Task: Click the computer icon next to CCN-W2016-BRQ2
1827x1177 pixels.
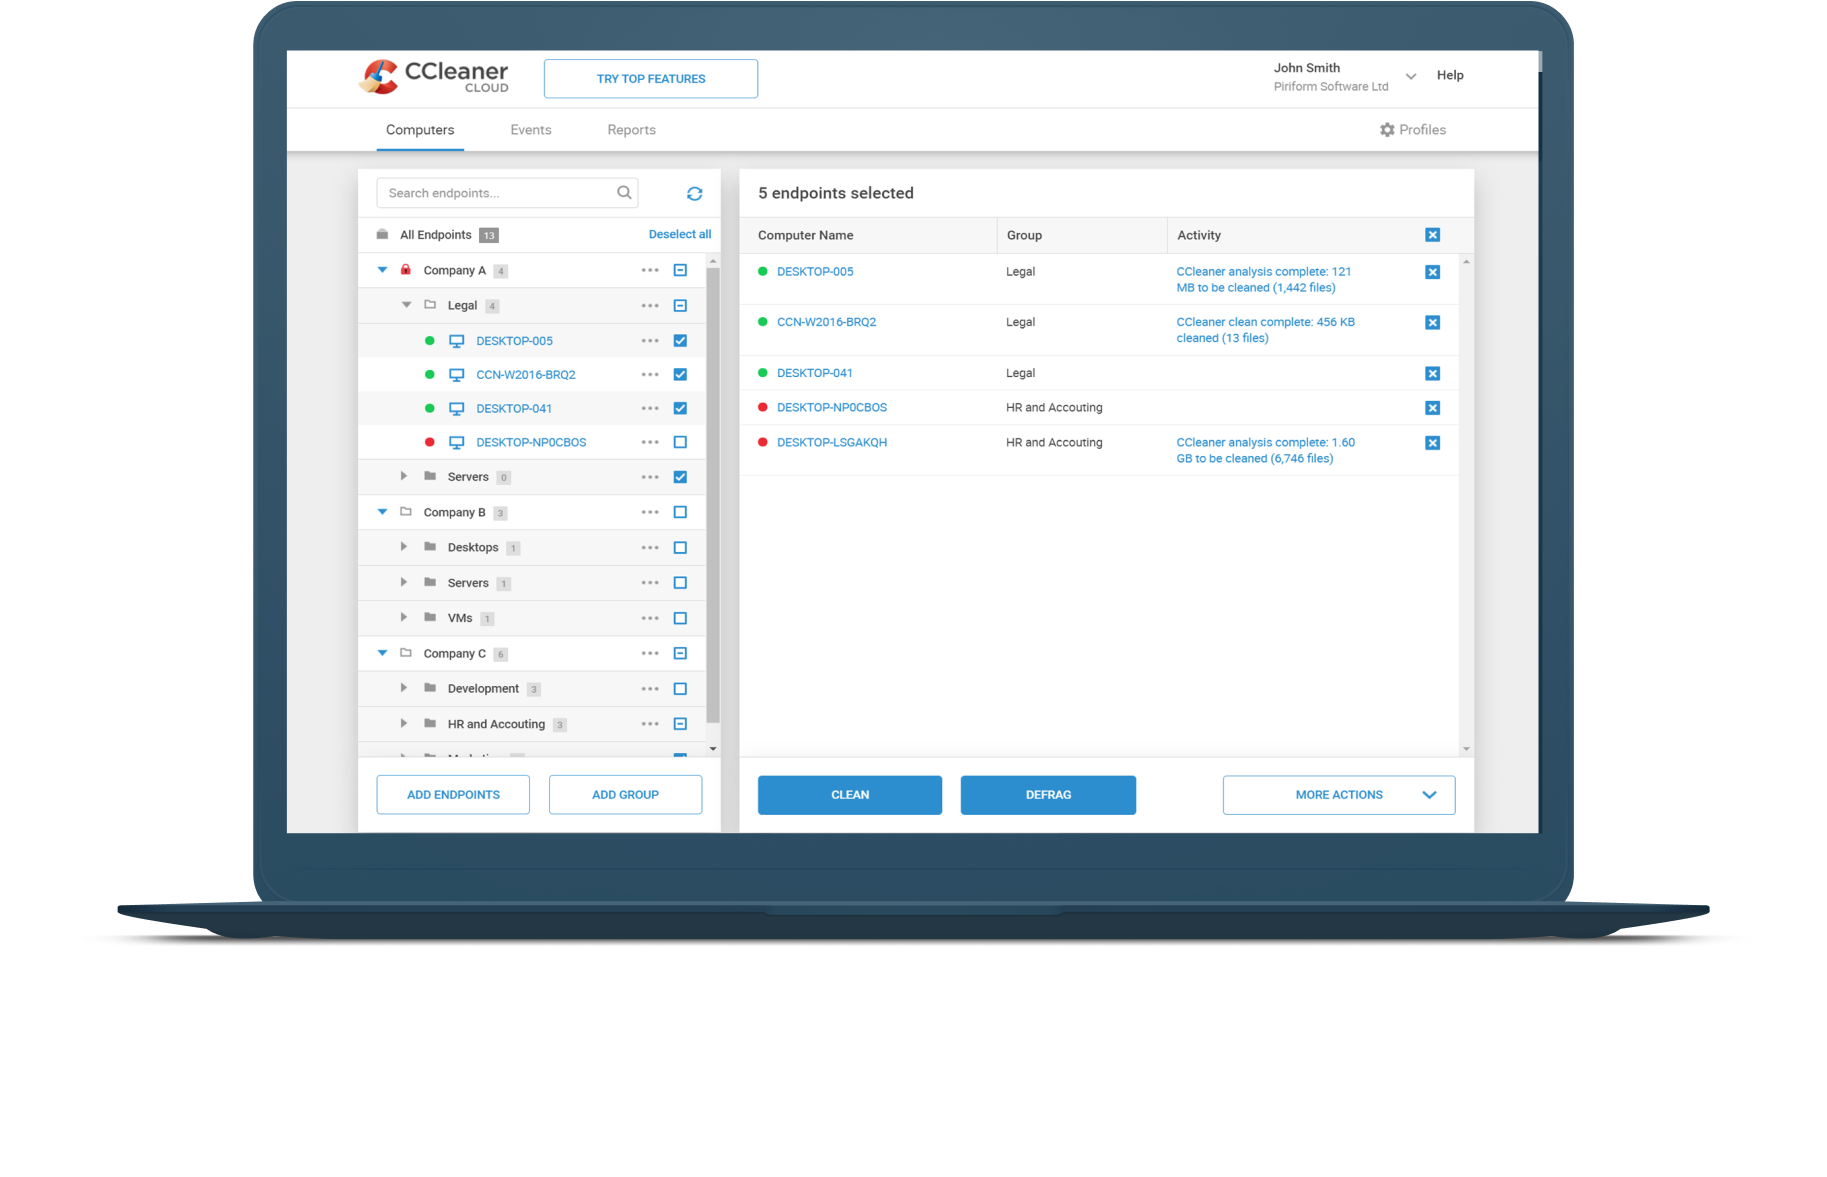Action: pos(457,374)
